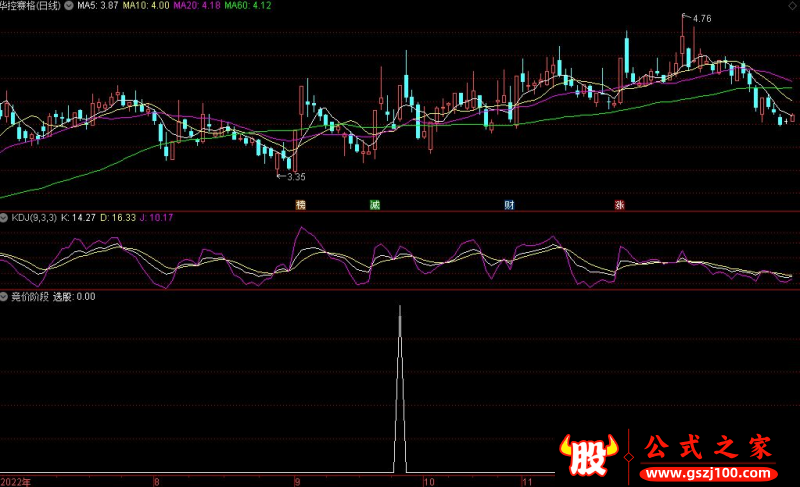Click the month 9 tick on the time axis
Image resolution: width=800 pixels, height=487 pixels.
click(297, 482)
